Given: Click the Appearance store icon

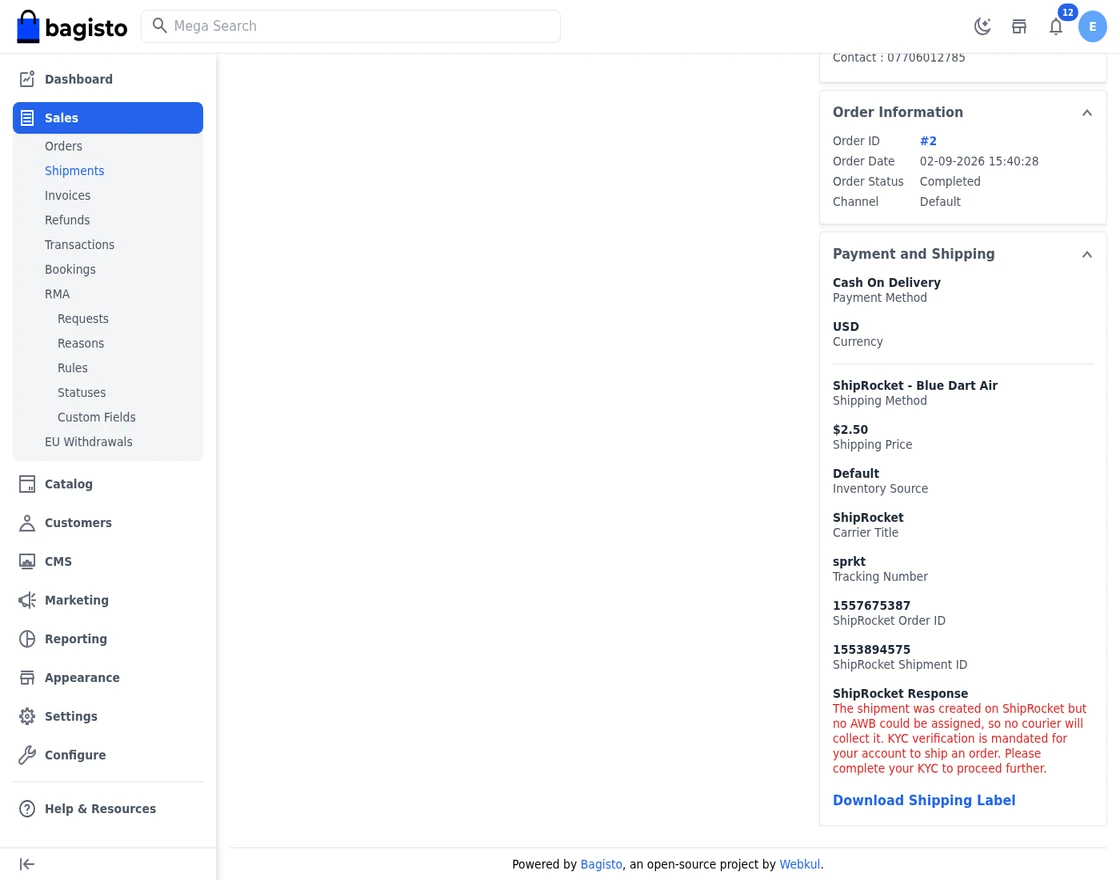Looking at the screenshot, I should pos(27,678).
